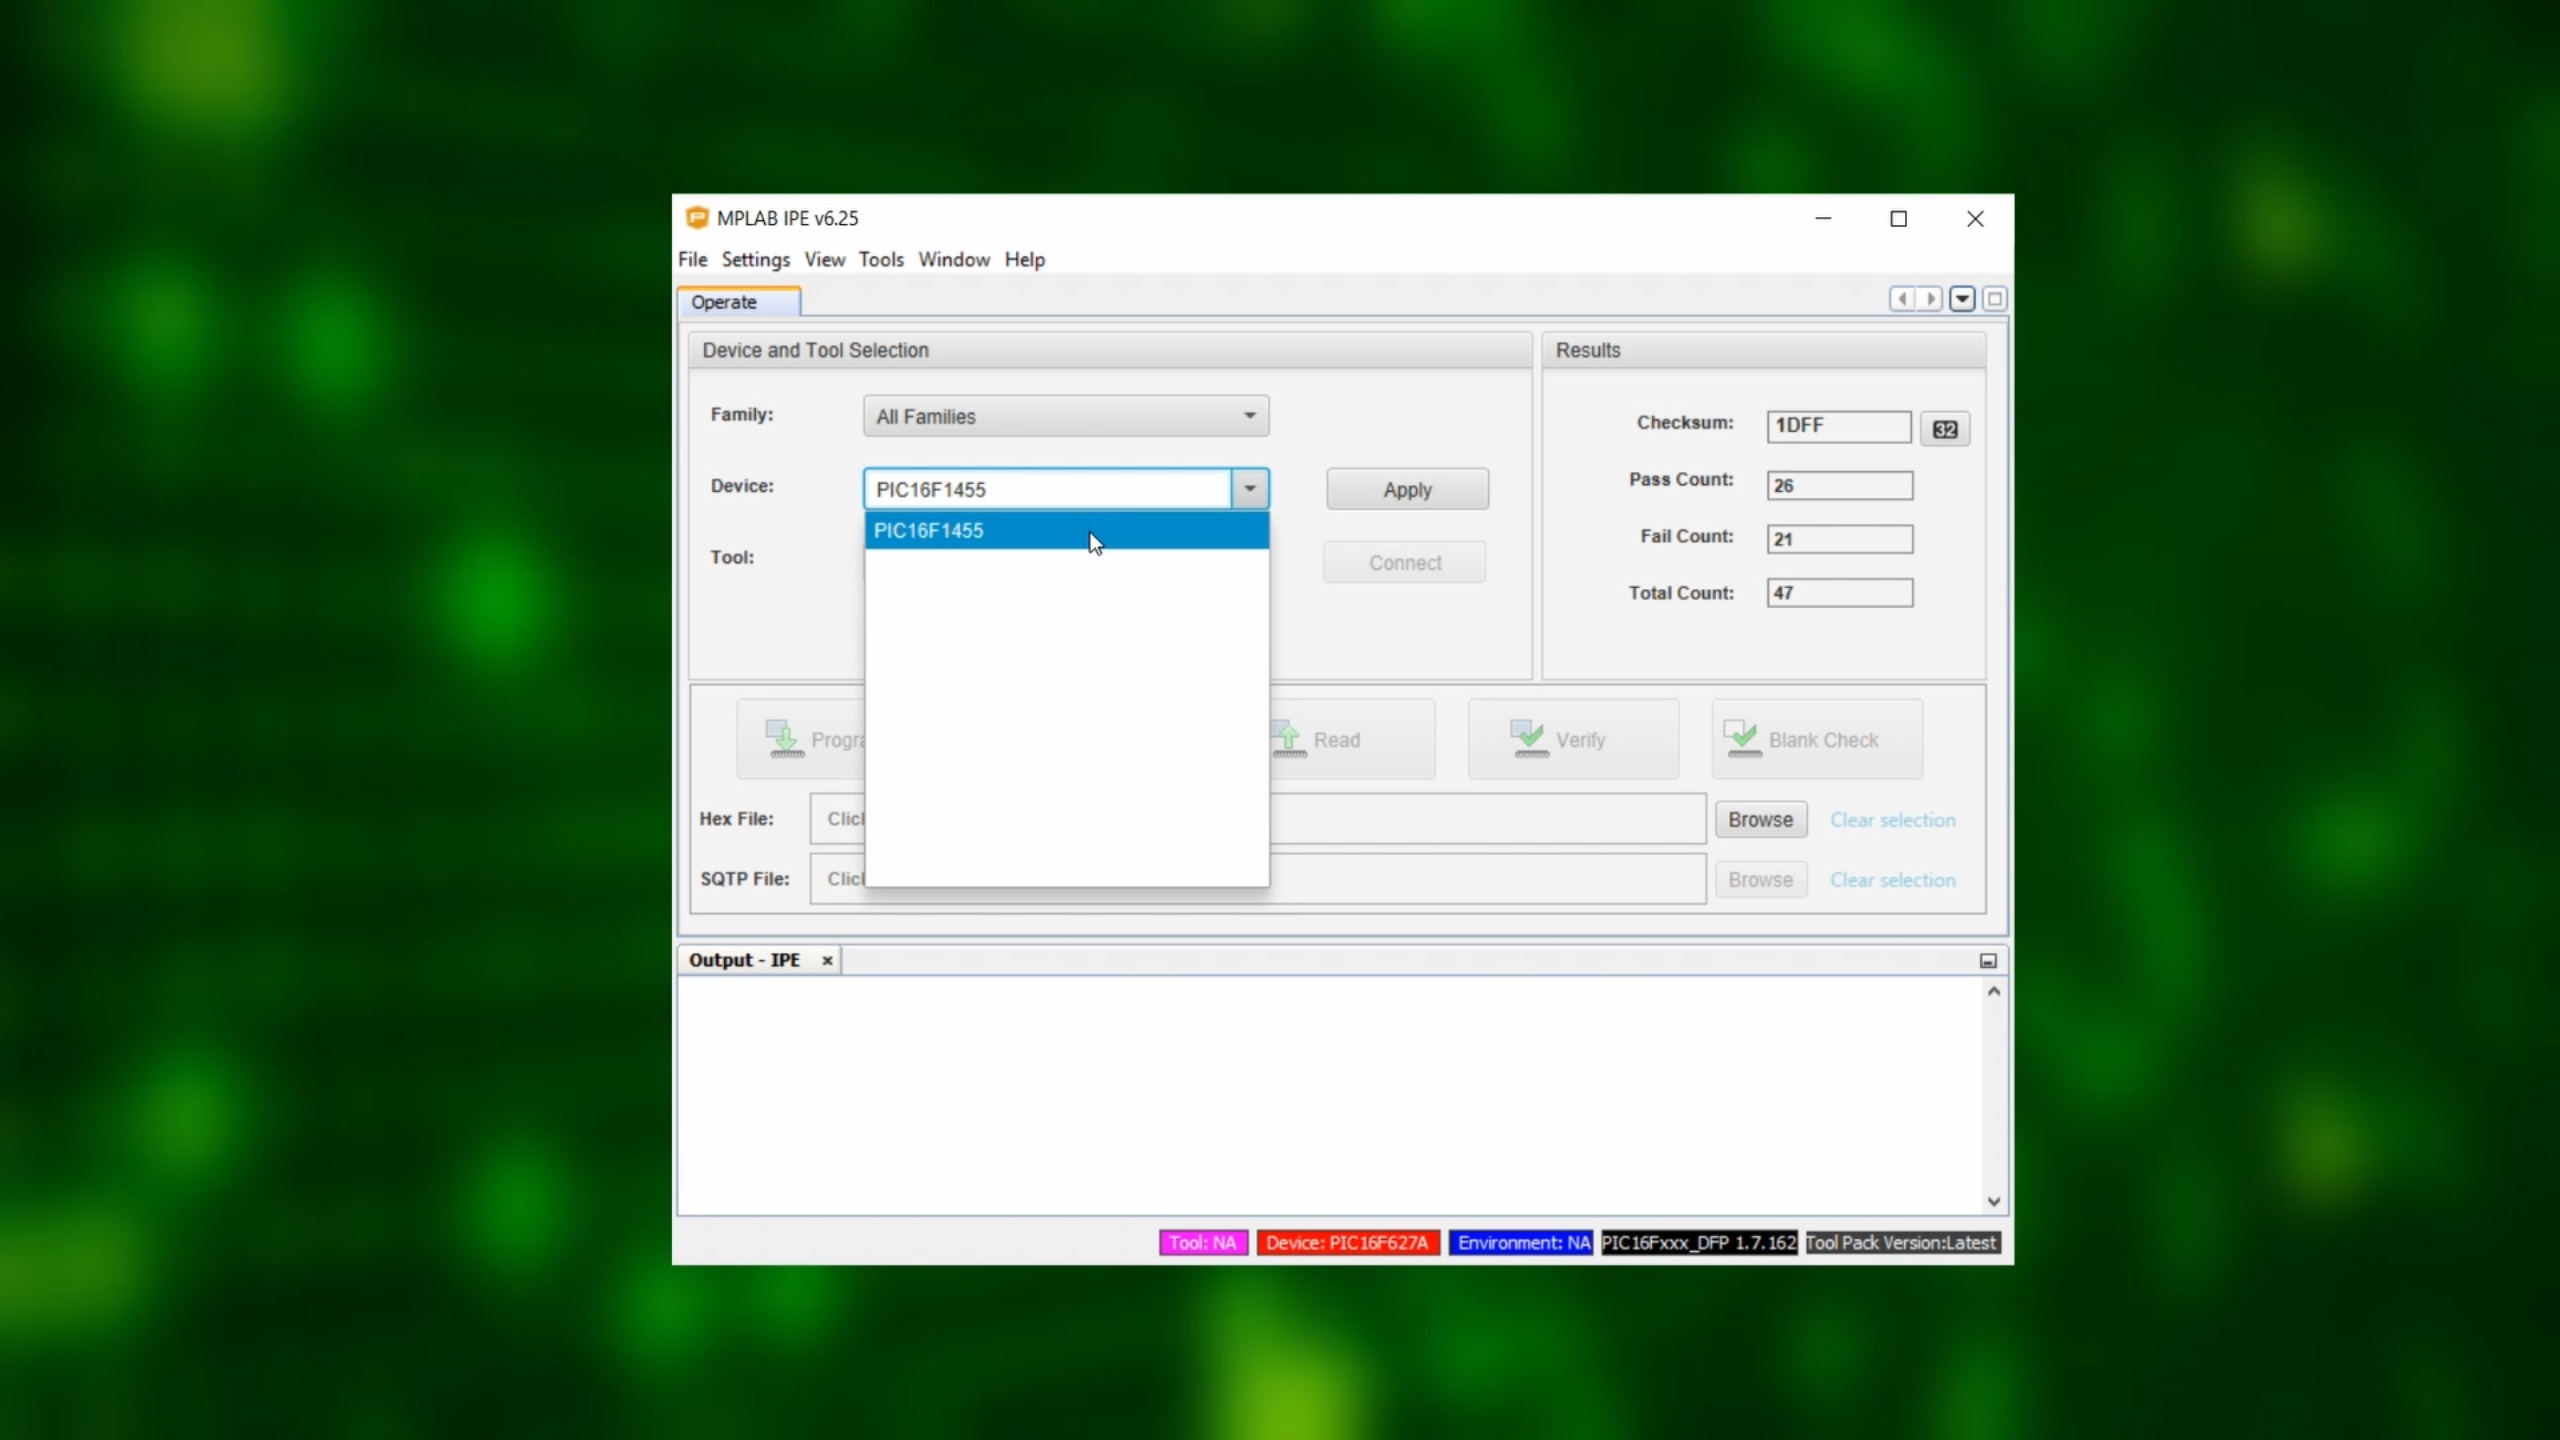Click the Read device memory icon
Screen dimensions: 2560x1440
(1289, 739)
